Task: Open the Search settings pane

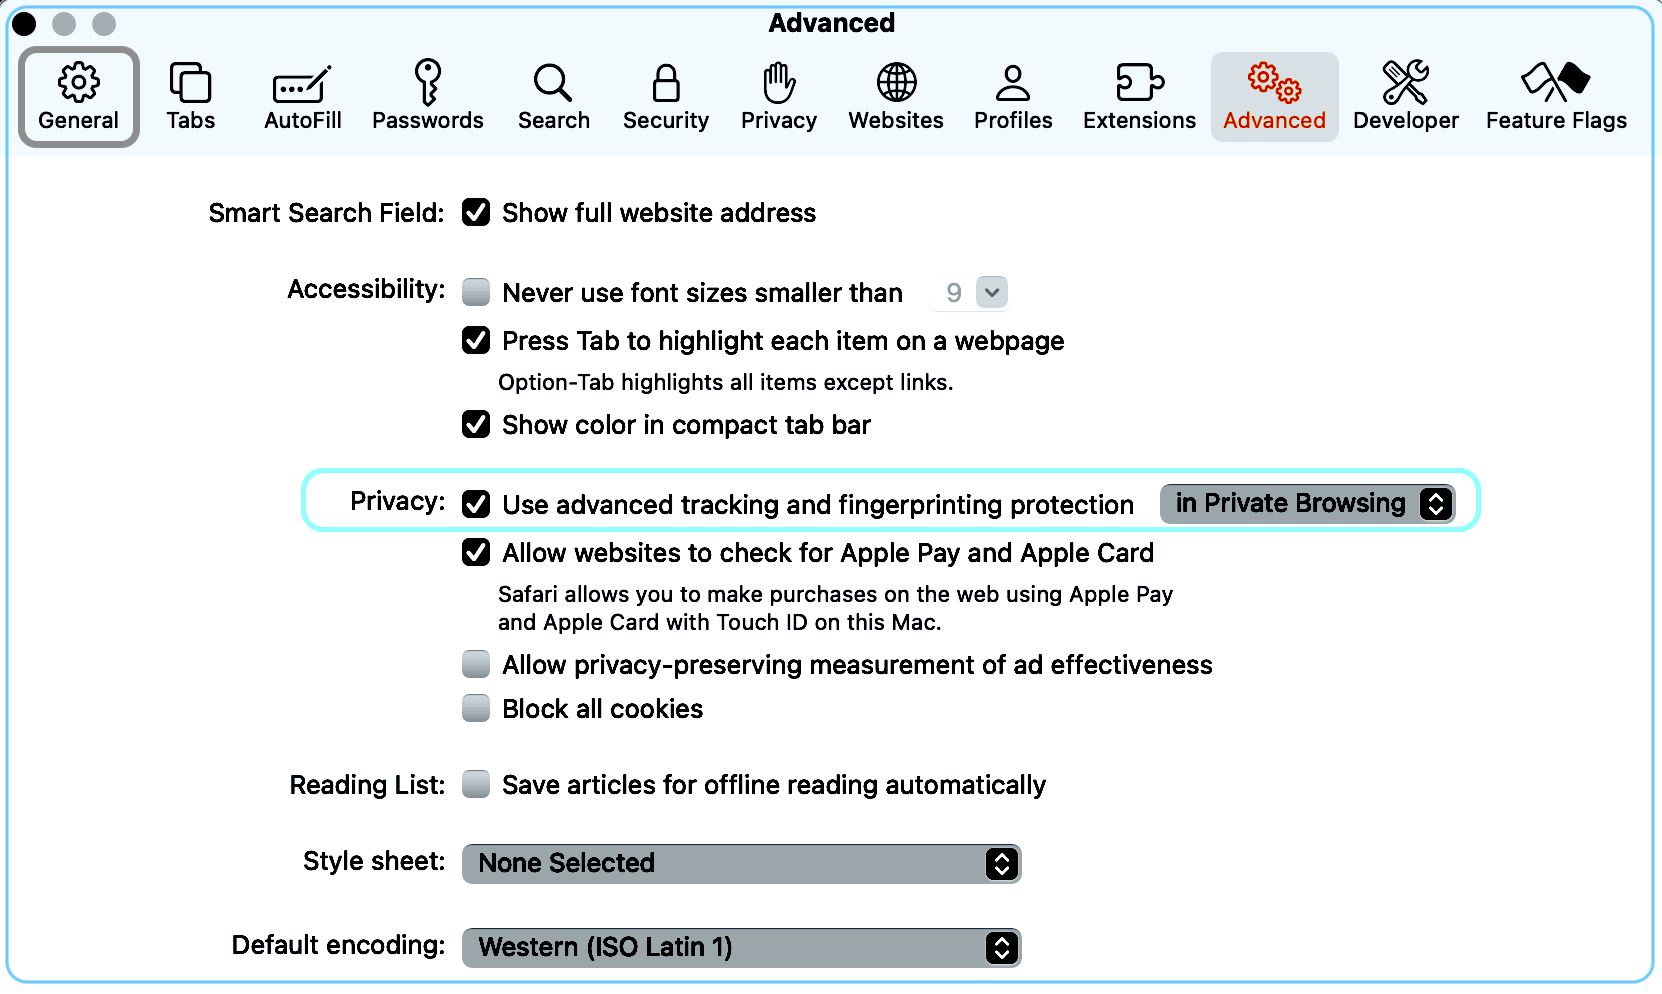Action: [553, 97]
